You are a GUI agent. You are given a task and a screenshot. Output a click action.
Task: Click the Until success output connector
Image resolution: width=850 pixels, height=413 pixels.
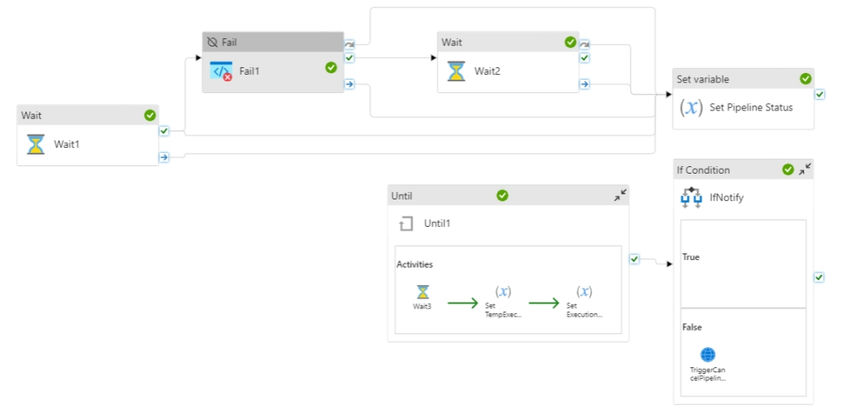click(x=634, y=260)
